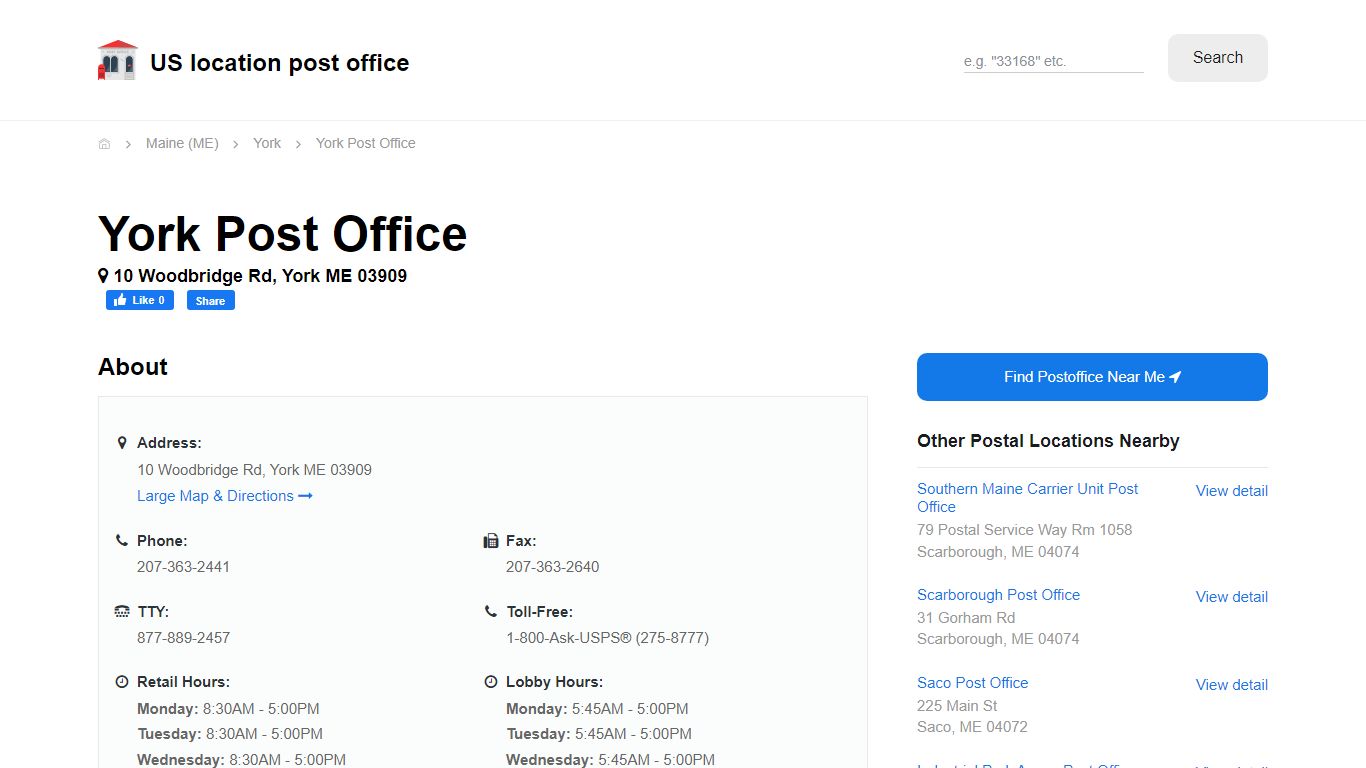Click the Fax machine icon
1366x768 pixels.
pos(491,541)
